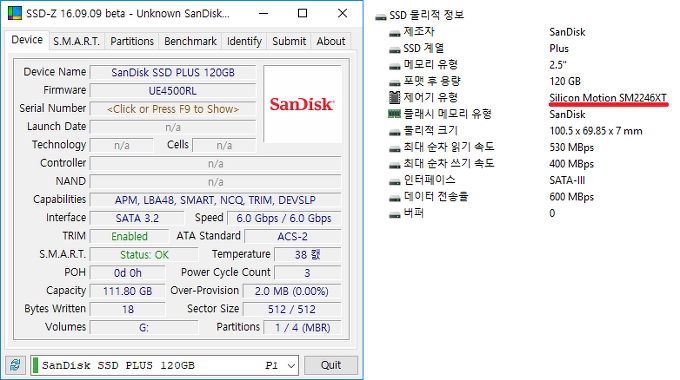Image resolution: width=680 pixels, height=380 pixels.
Task: Select the Device tab
Action: (x=27, y=40)
